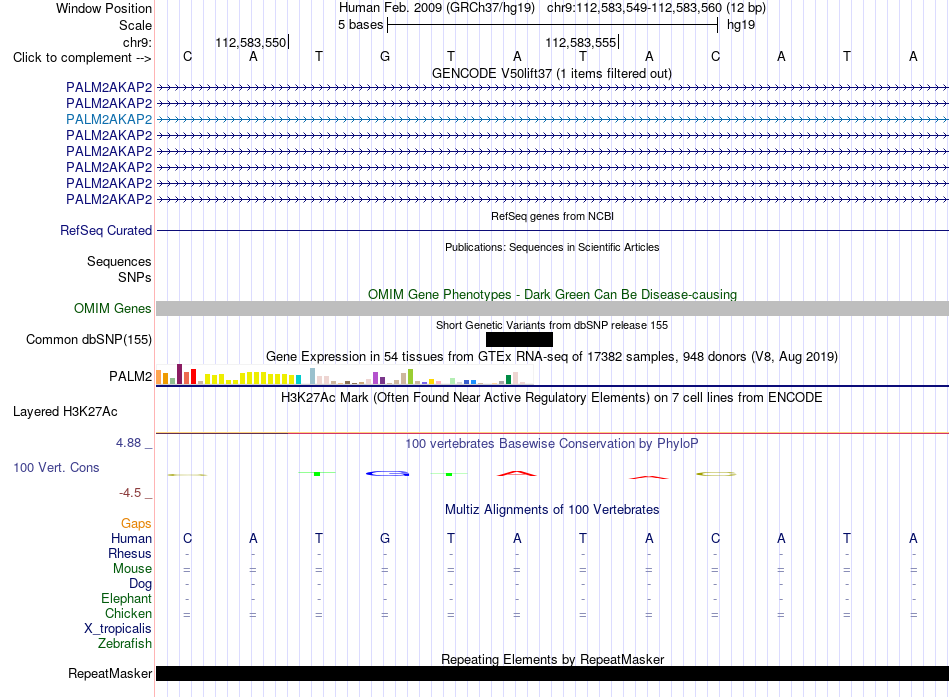Click the PALM2 GTEx expression label

(130, 376)
